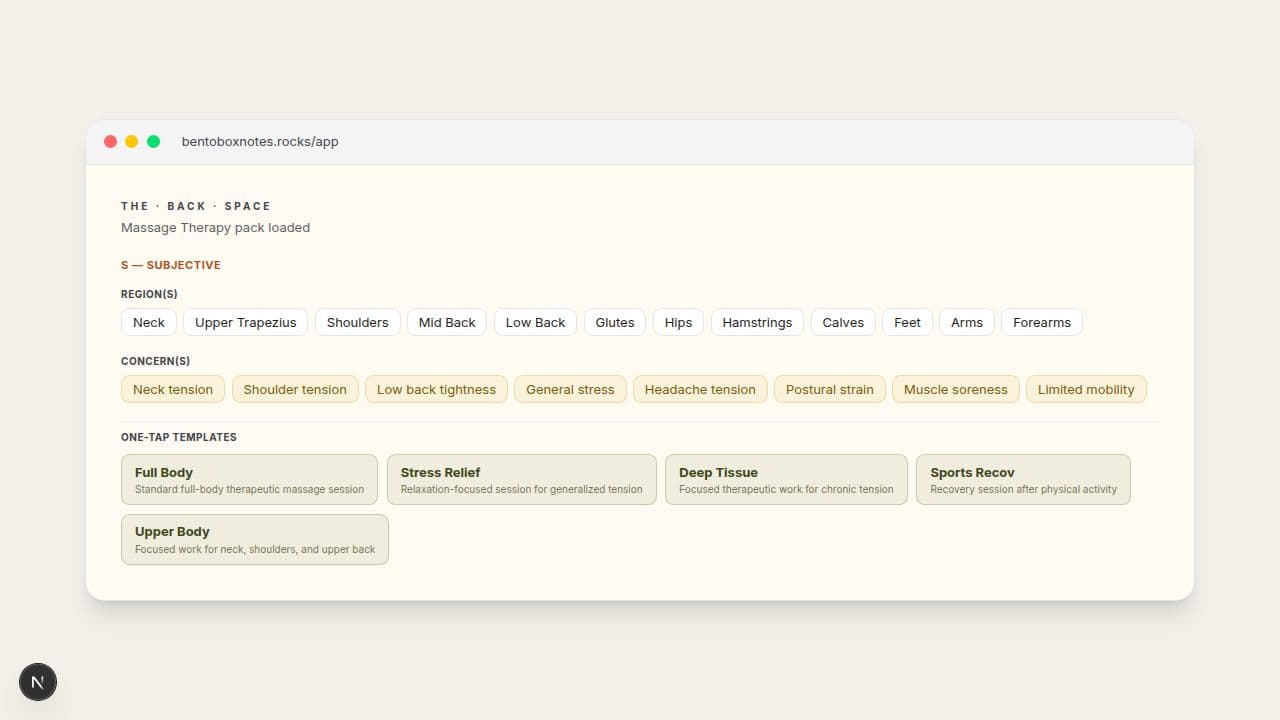The height and width of the screenshot is (720, 1280).
Task: Use the Deep Tissue template
Action: [x=786, y=480]
